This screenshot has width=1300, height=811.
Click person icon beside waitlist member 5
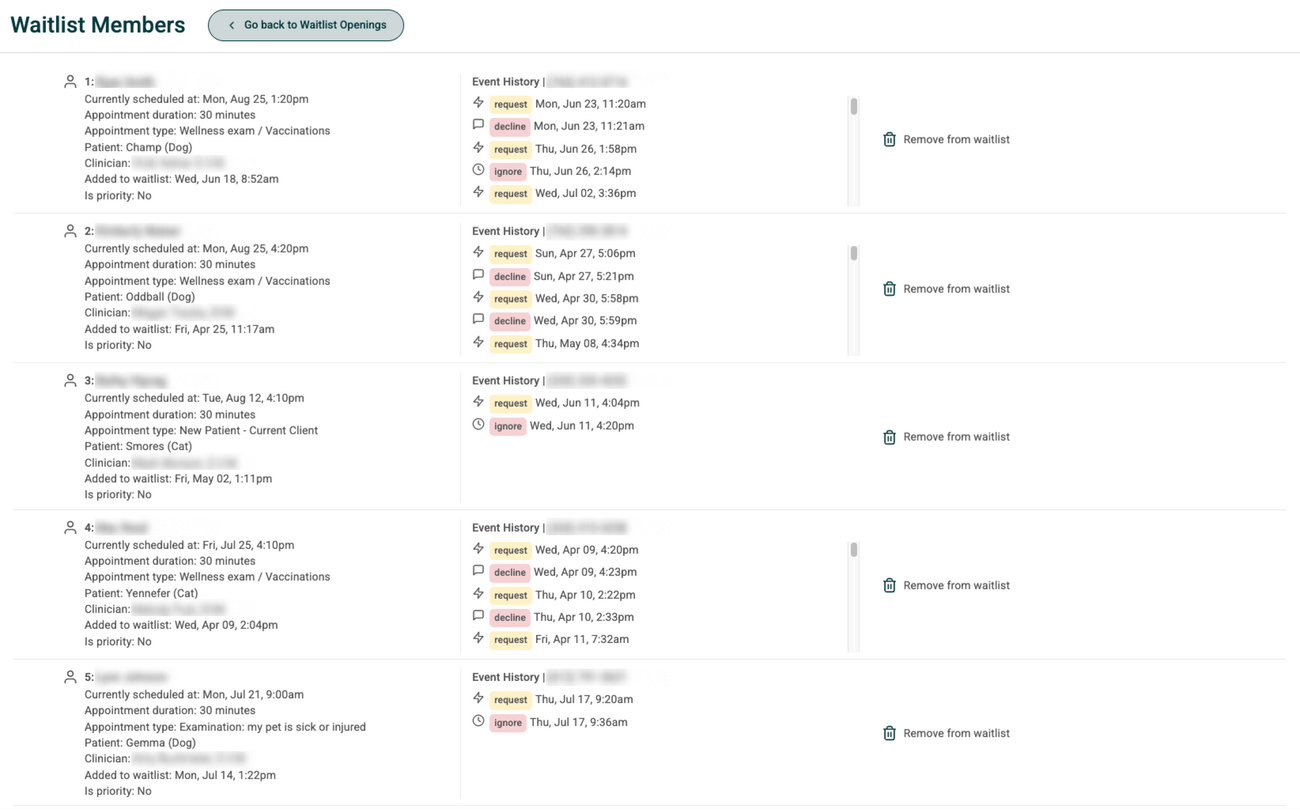(x=70, y=677)
